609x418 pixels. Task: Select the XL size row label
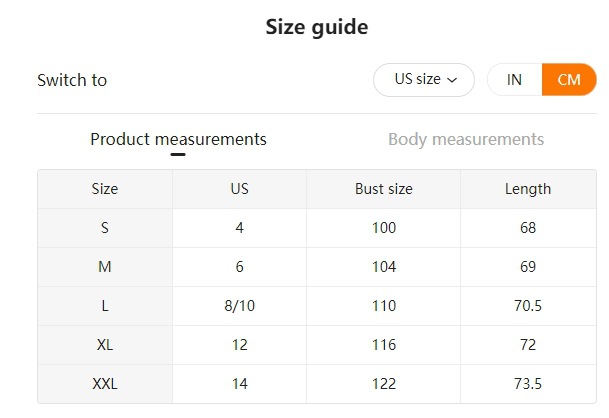click(x=105, y=345)
